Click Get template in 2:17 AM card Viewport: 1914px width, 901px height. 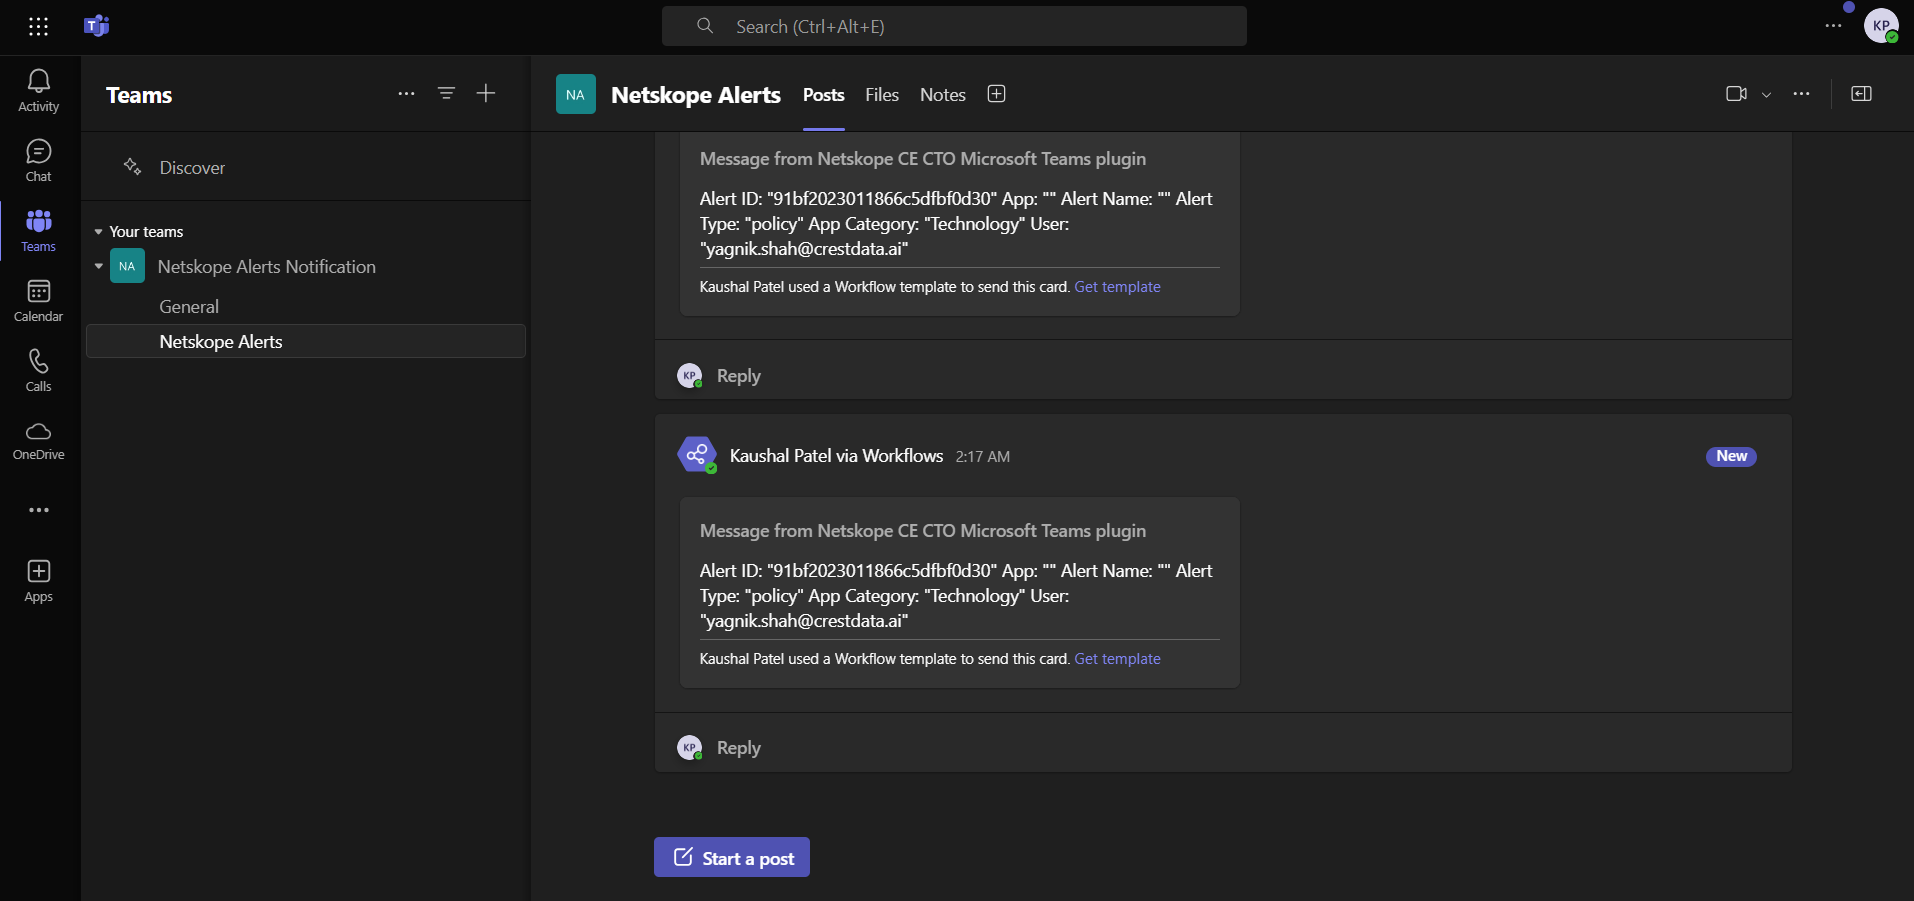tap(1117, 659)
